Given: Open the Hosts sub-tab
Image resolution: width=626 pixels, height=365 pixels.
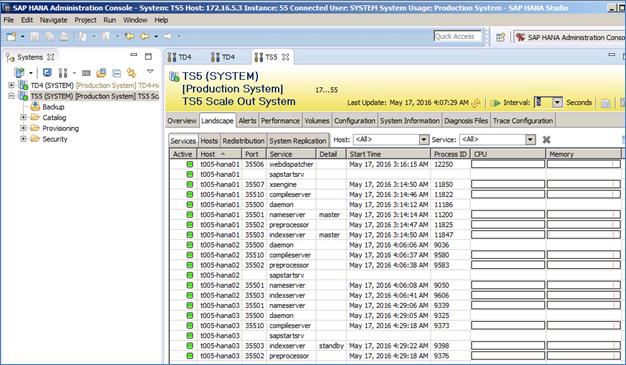Looking at the screenshot, I should 209,141.
